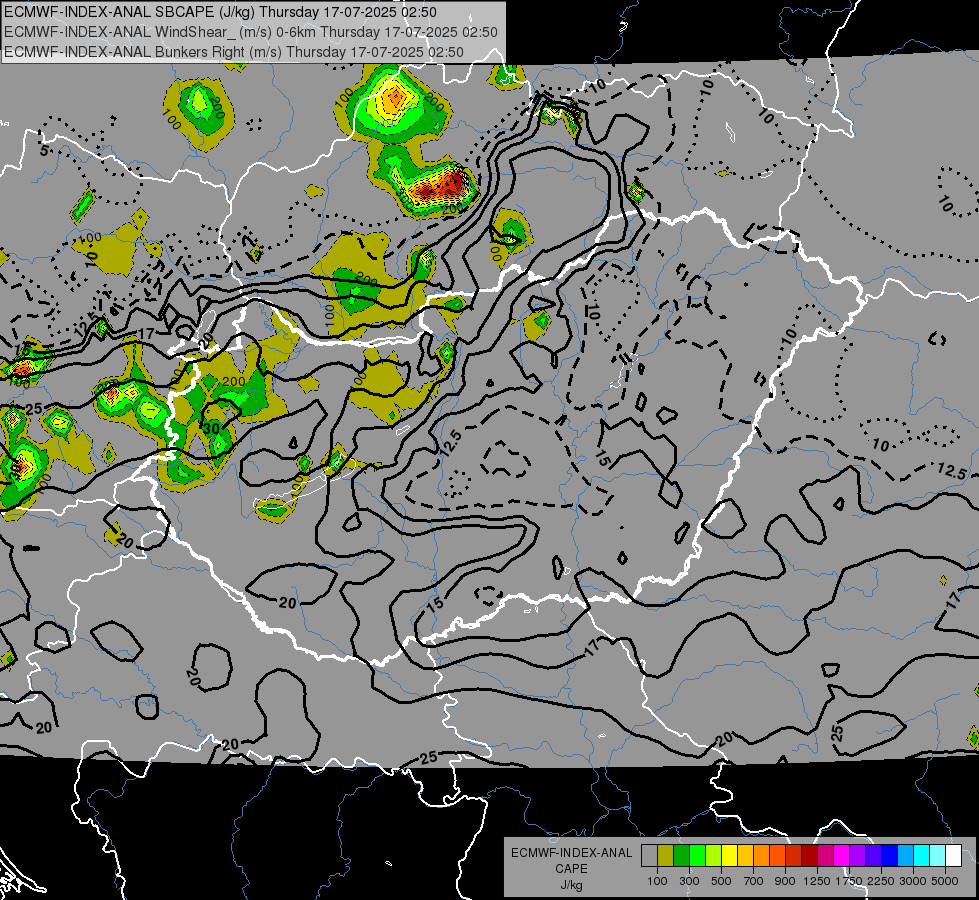Click the 100 value under the legend
The image size is (979, 900).
(657, 881)
